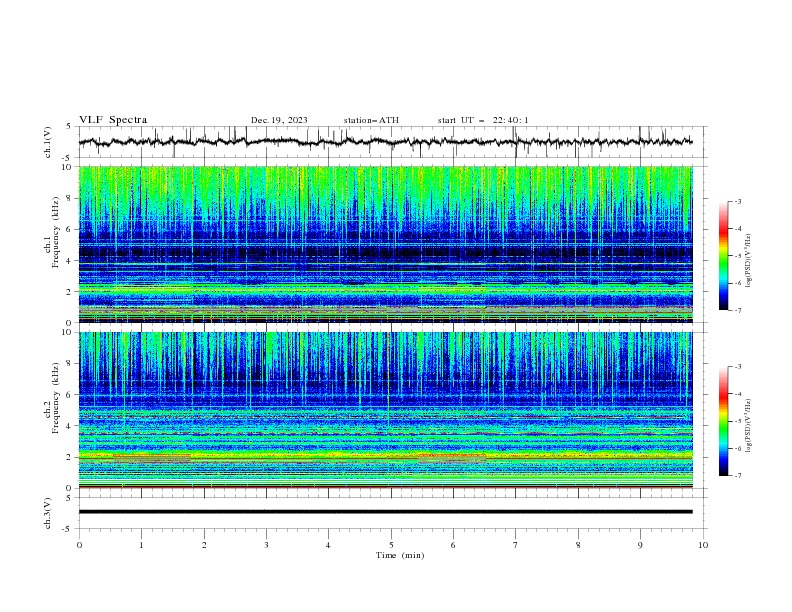Click the ch.2 PSD color bar
This screenshot has width=792, height=612.
click(x=723, y=421)
